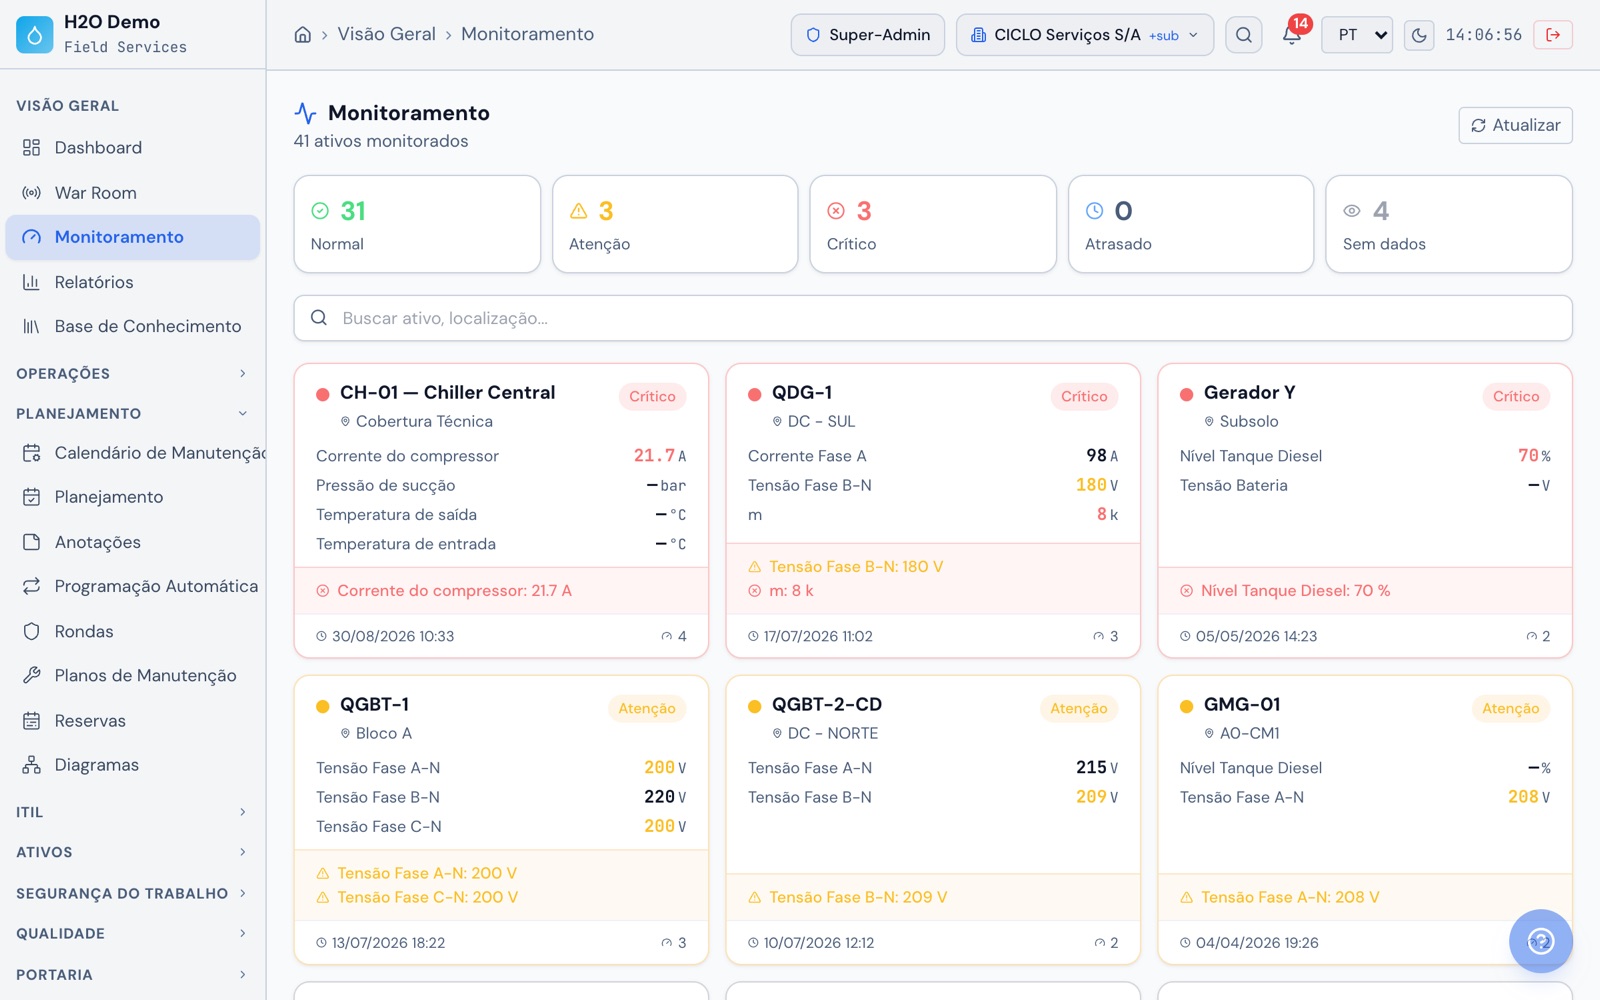Open War Room in the sidebar
1600x1000 pixels.
tap(133, 193)
